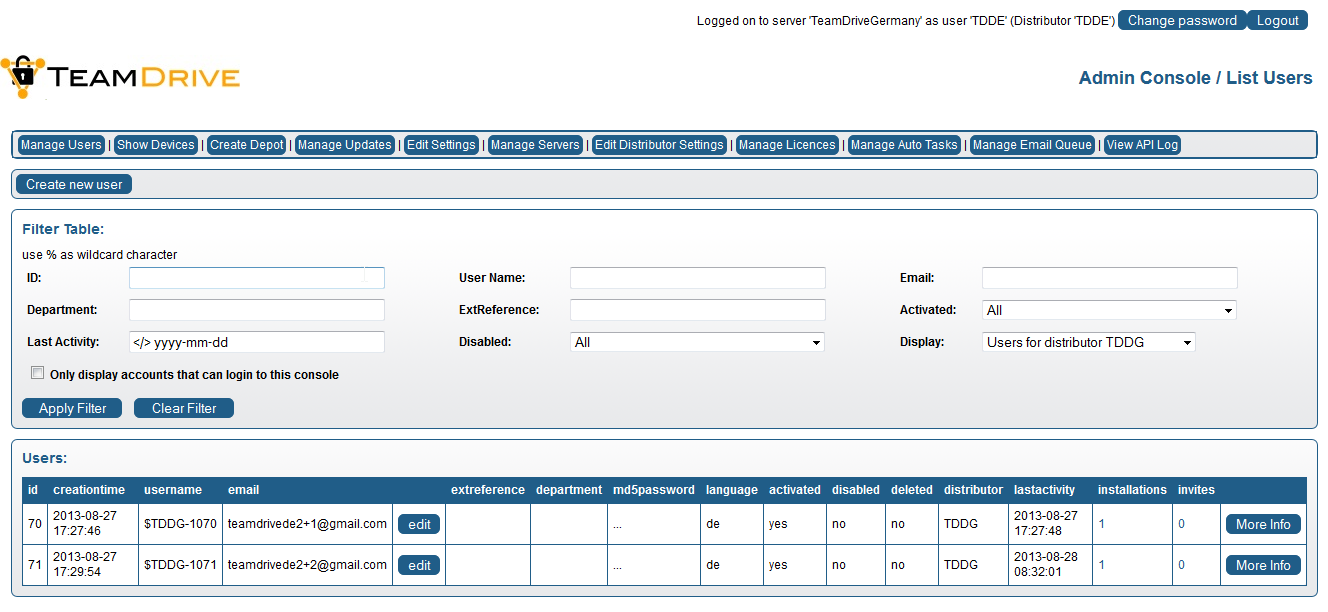1328x612 pixels.
Task: Focus the ID filter field
Action: pyautogui.click(x=257, y=278)
